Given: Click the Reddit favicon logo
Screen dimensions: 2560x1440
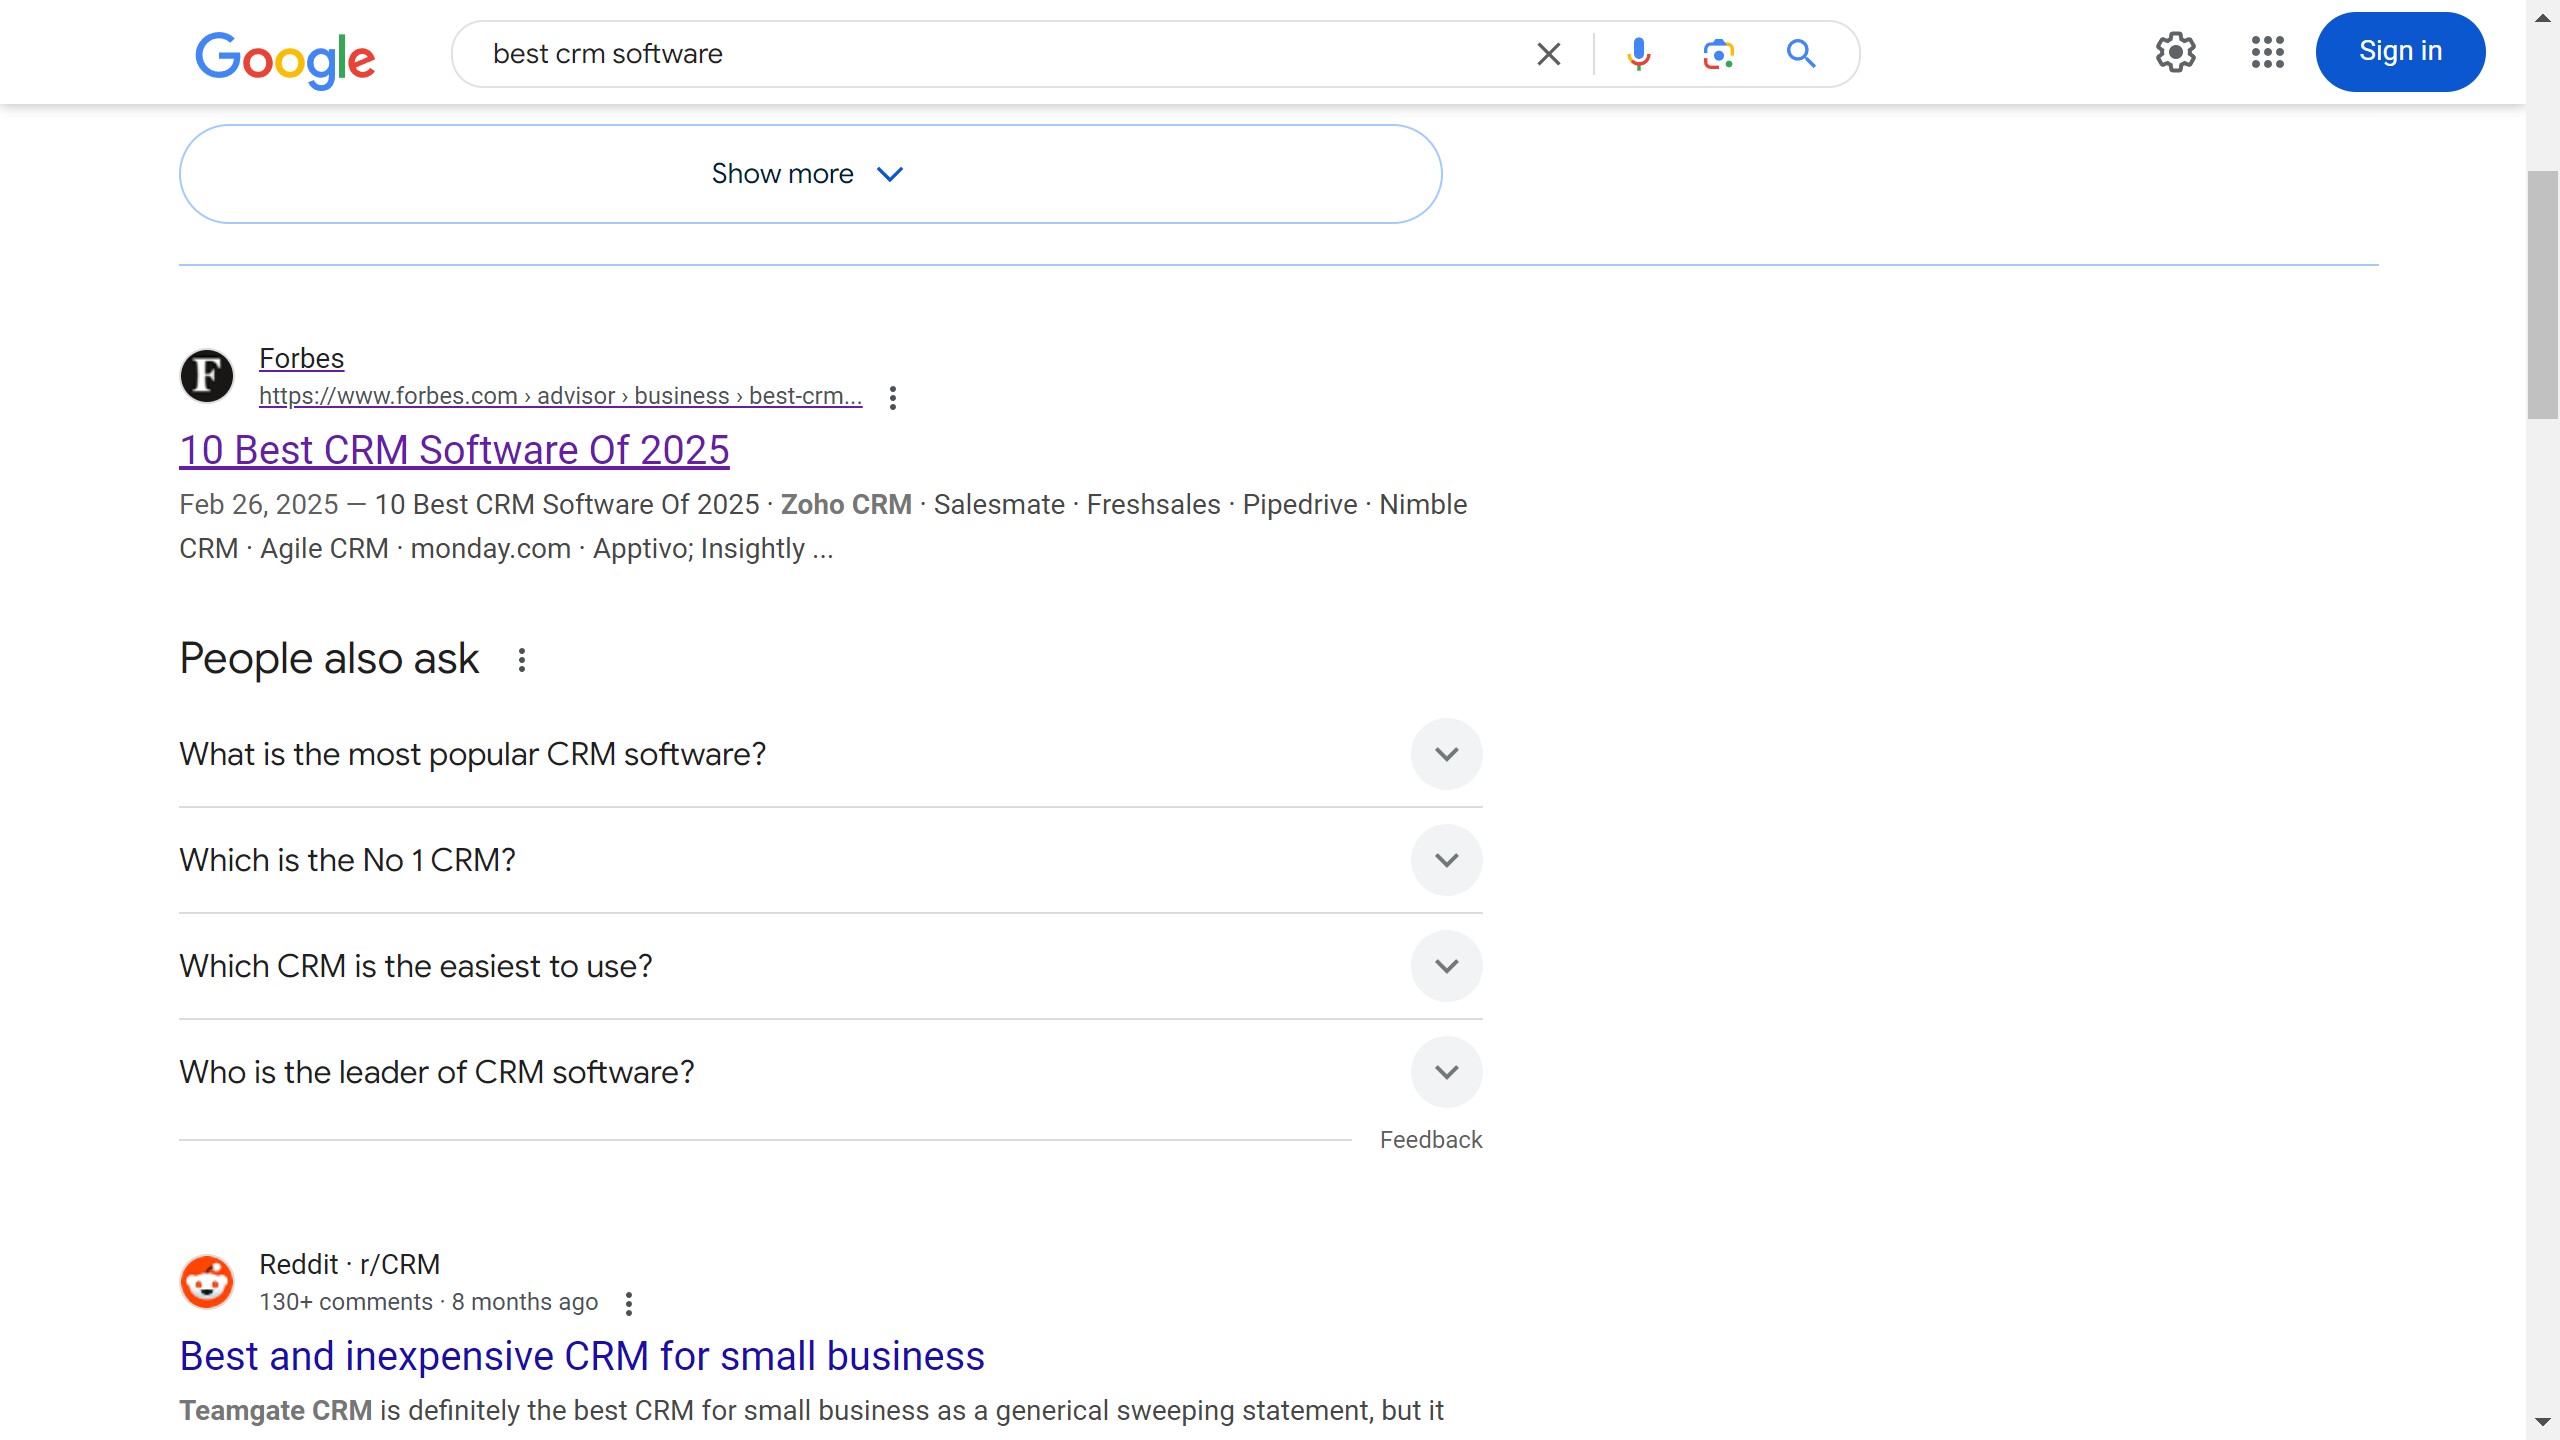Looking at the screenshot, I should (207, 1282).
